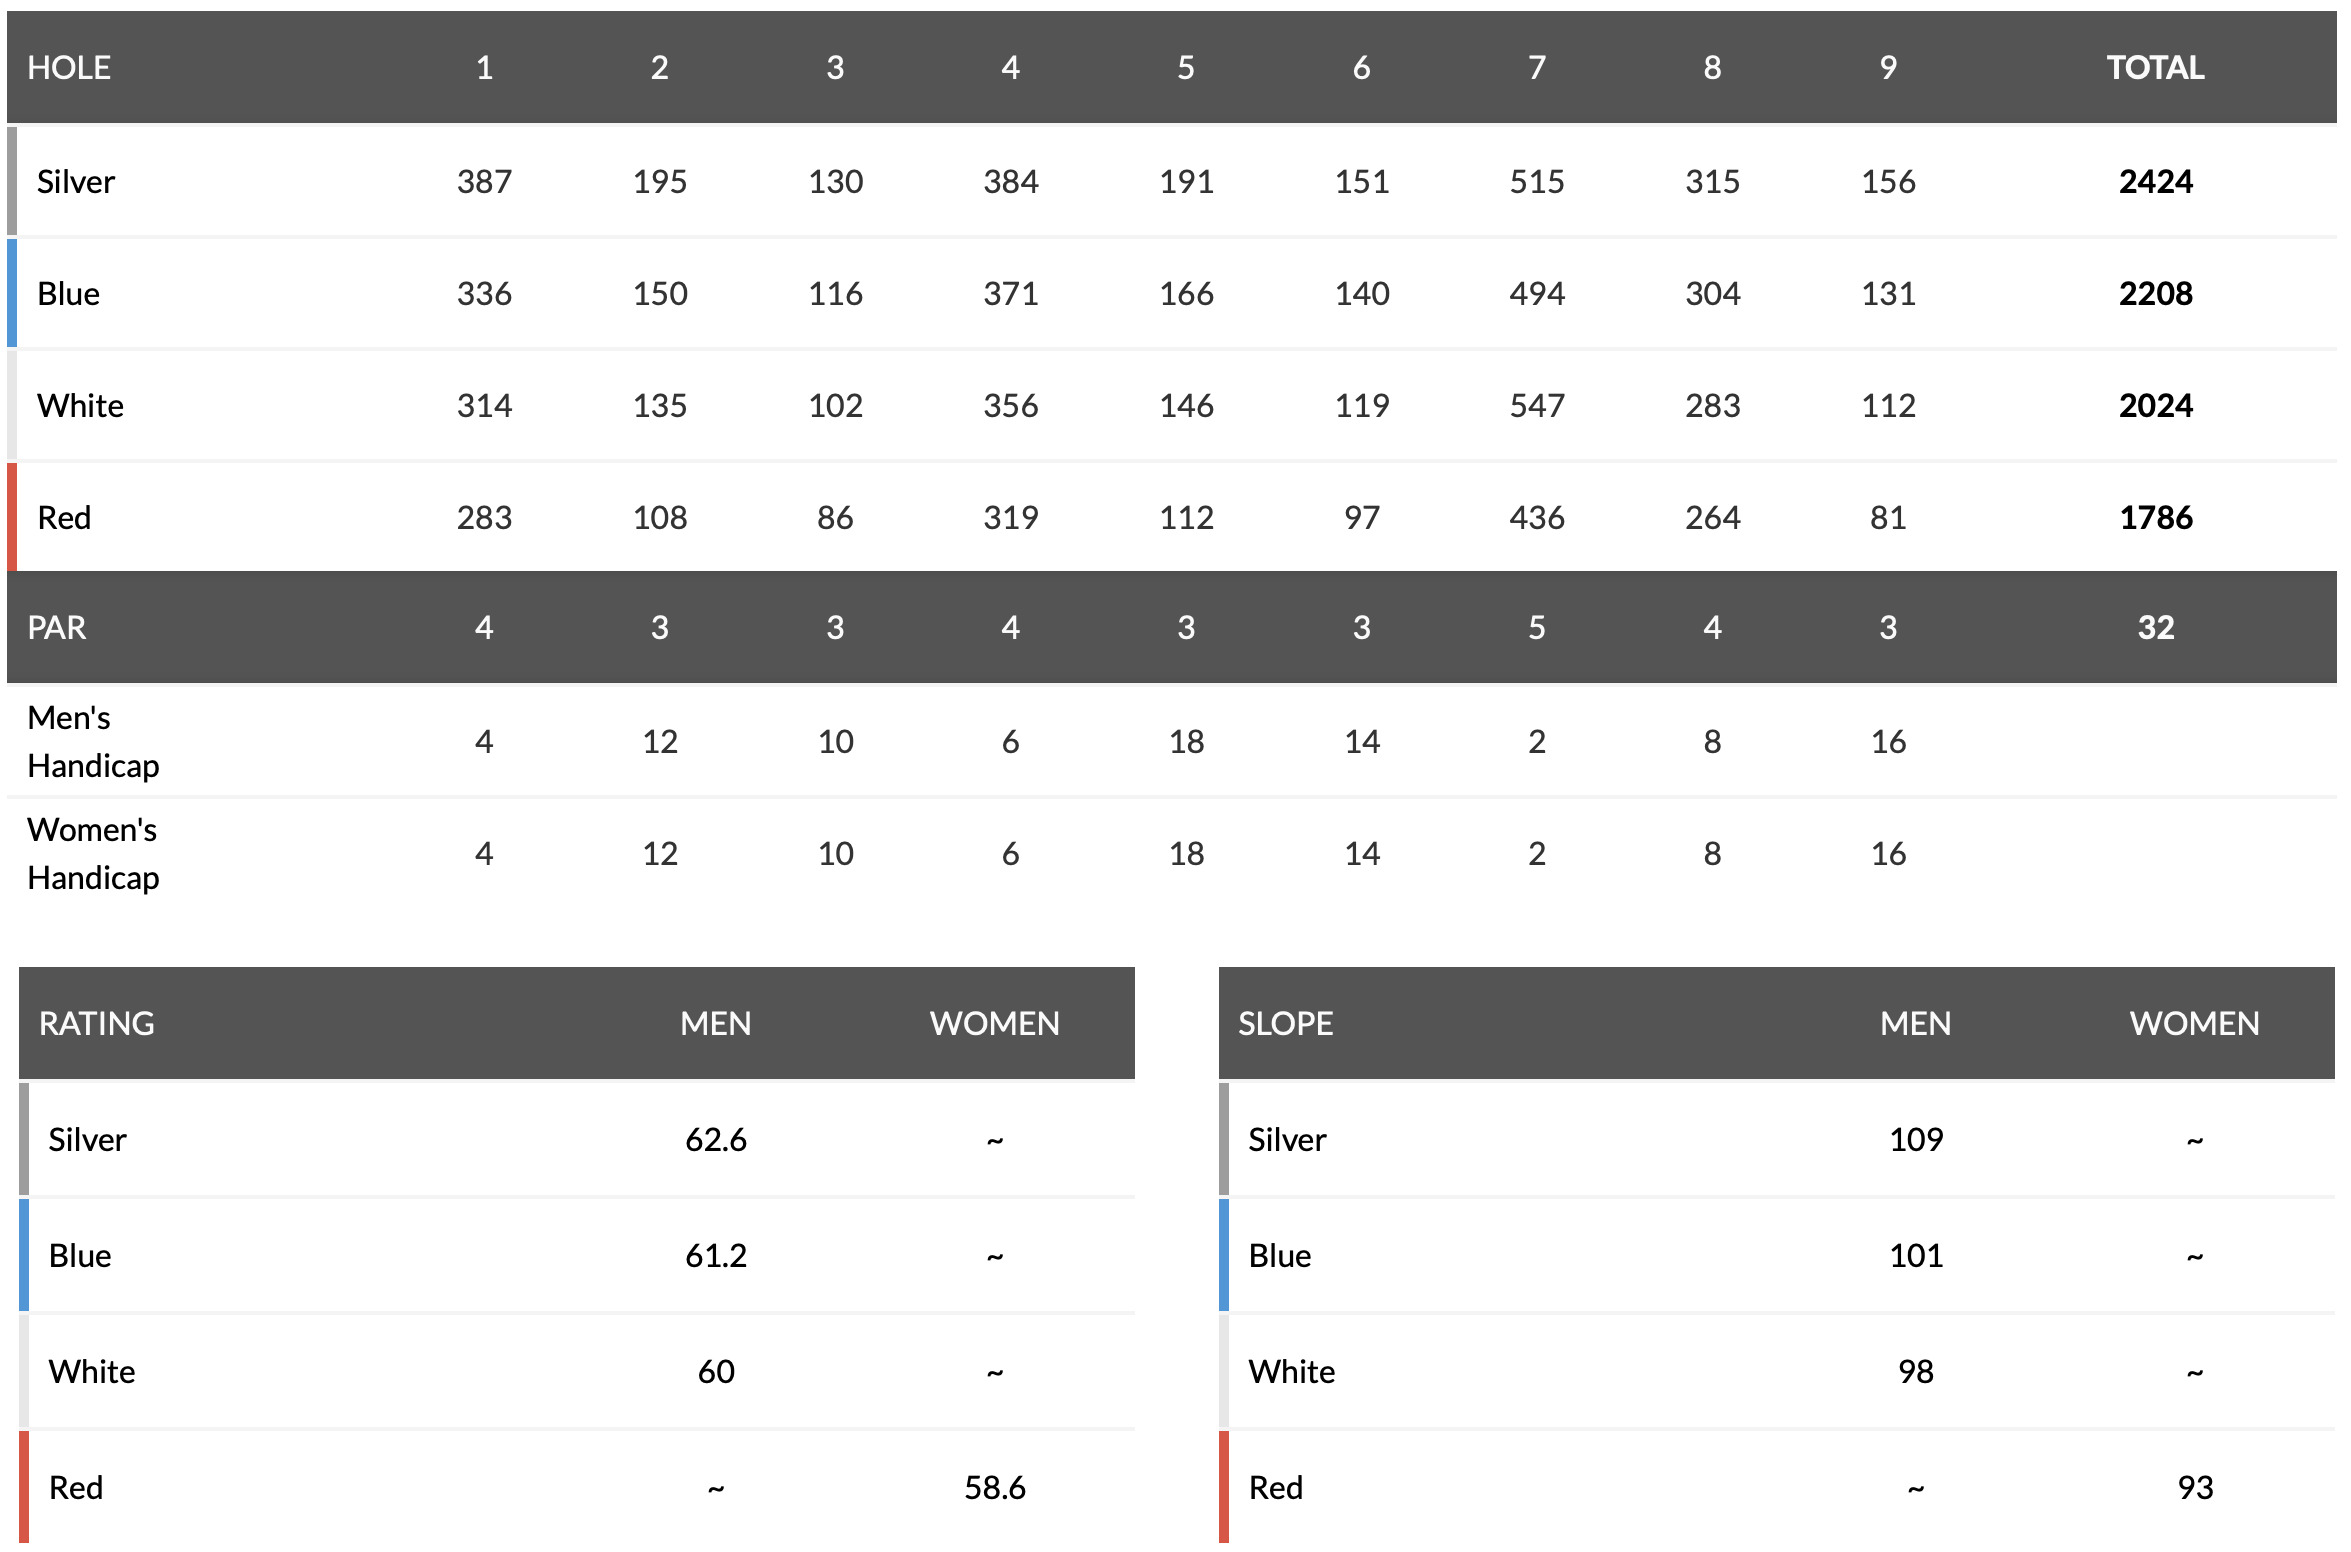Click the Red tee row label

[64, 518]
